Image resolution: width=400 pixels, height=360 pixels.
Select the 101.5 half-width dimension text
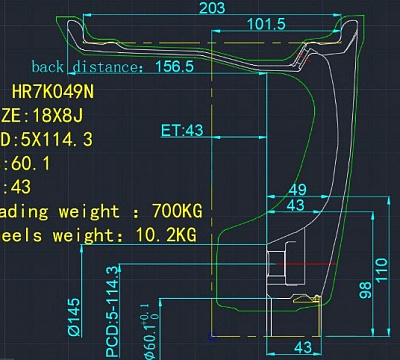pyautogui.click(x=266, y=24)
